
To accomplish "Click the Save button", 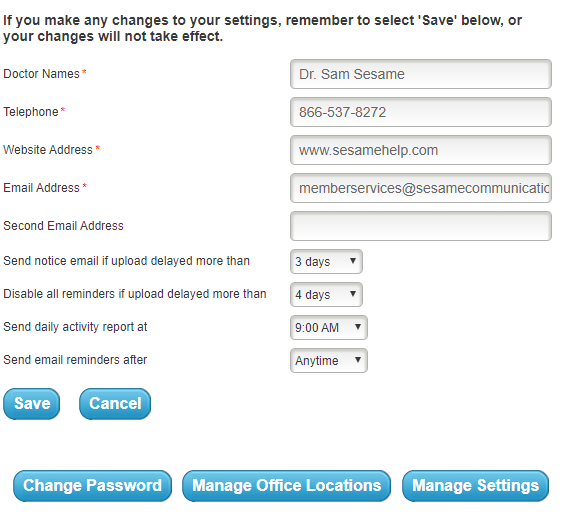I will 32,404.
